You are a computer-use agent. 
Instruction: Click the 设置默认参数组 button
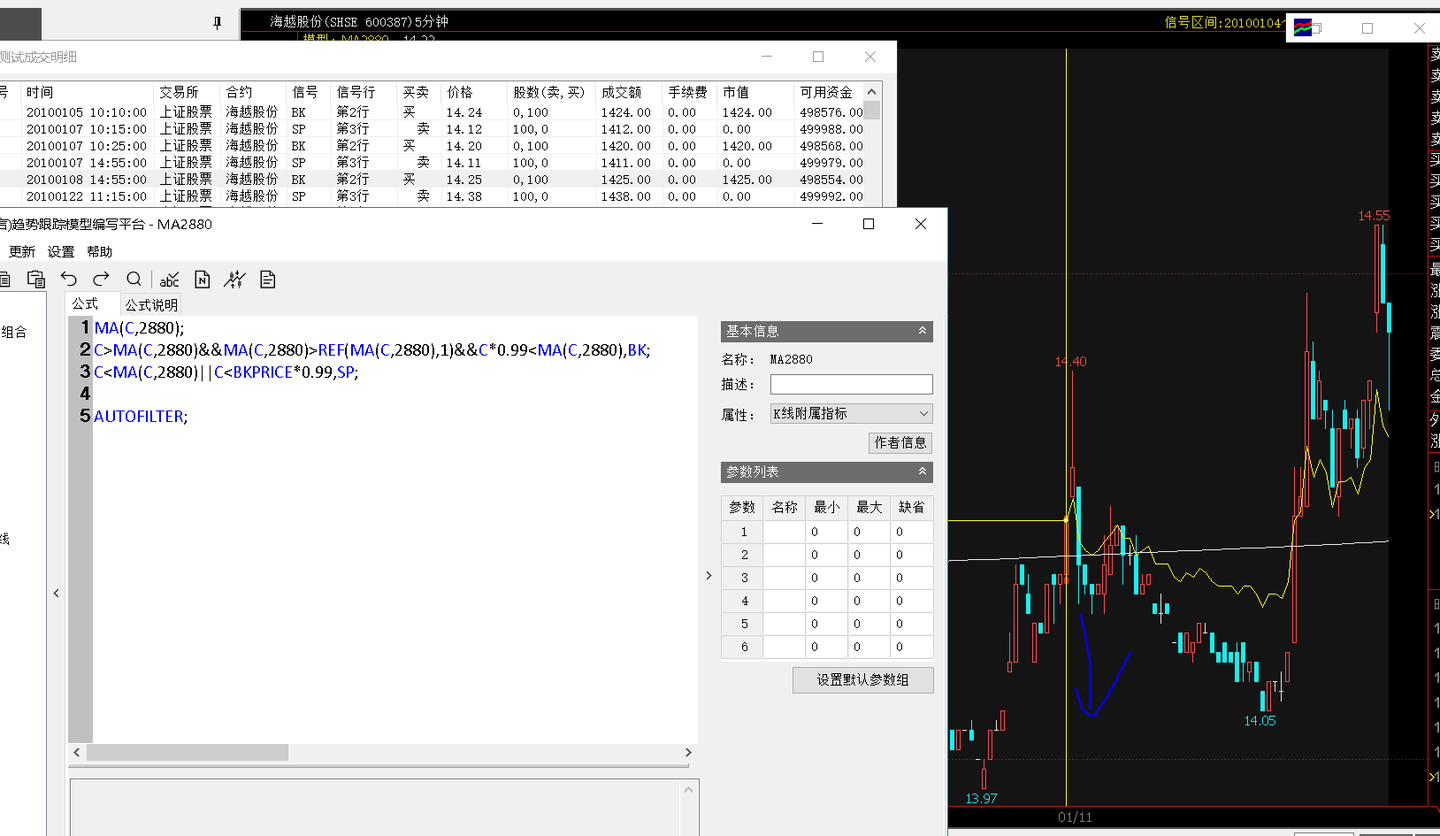[x=863, y=680]
